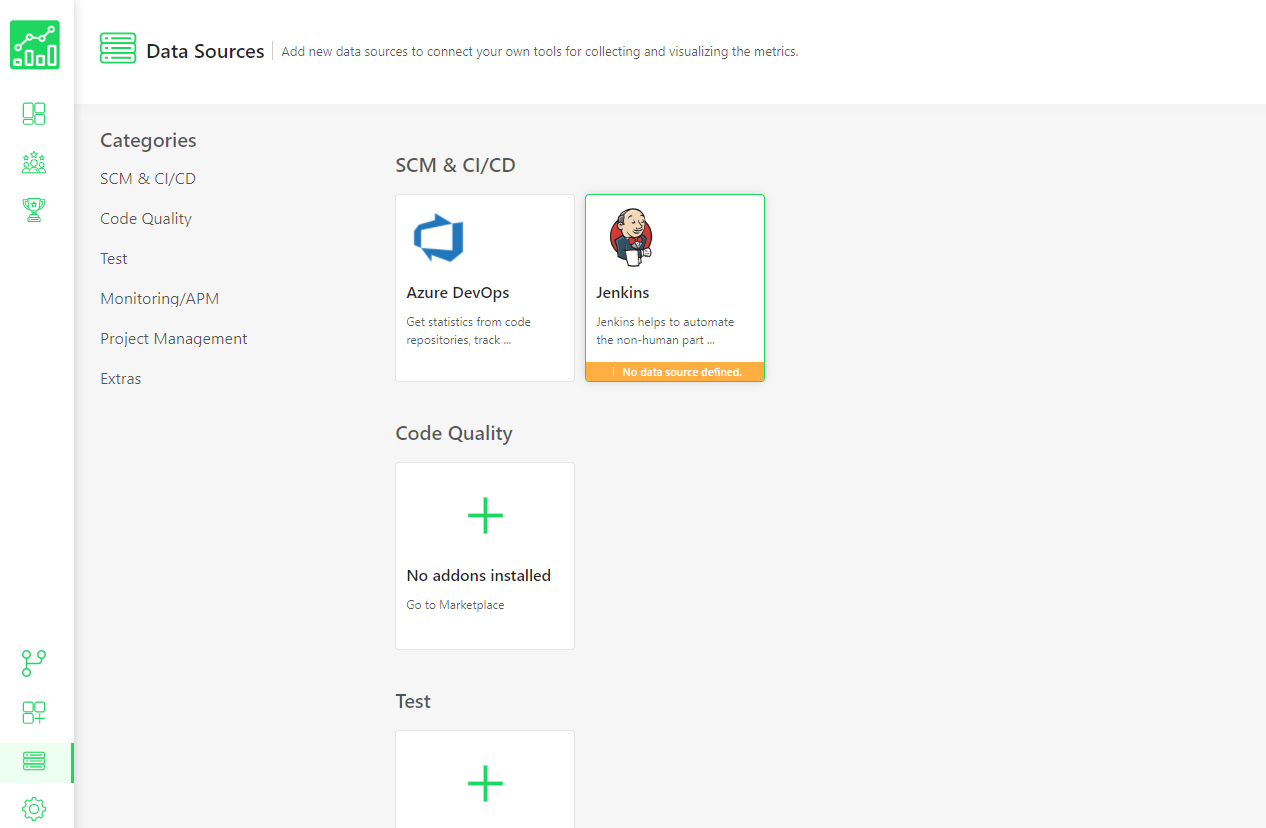Select the SCM & CI/CD category
Image resolution: width=1266 pixels, height=828 pixels.
click(148, 179)
